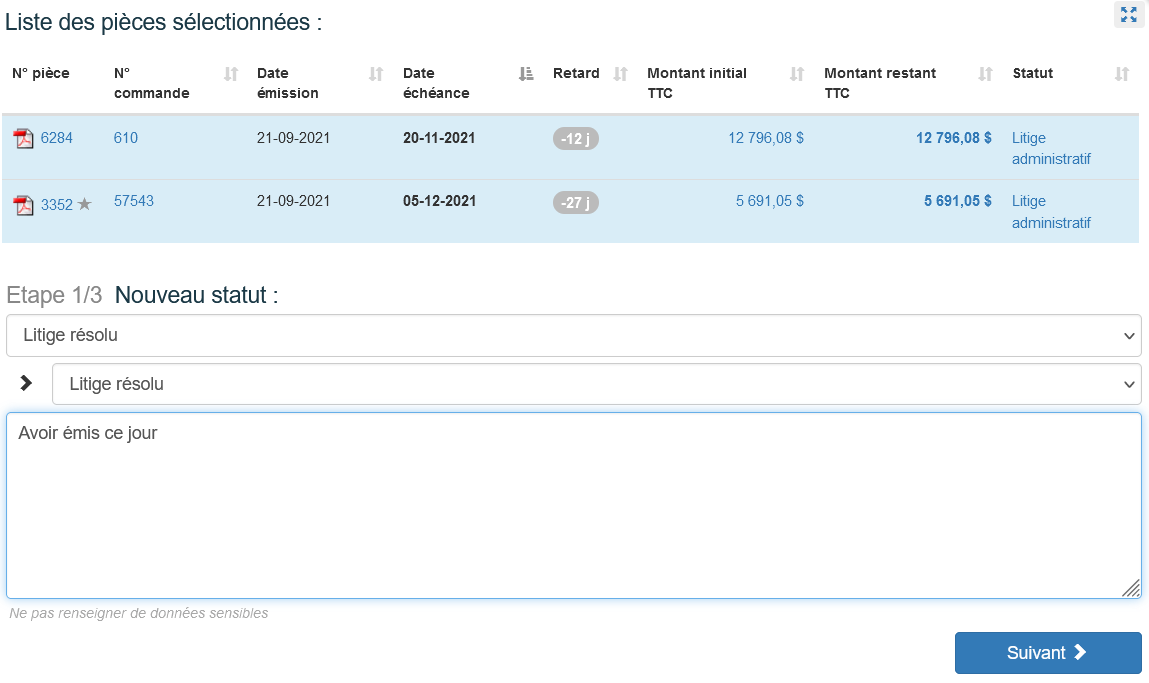Click the -12 j delay badge
Viewport: 1149px width, 683px height.
click(x=575, y=139)
